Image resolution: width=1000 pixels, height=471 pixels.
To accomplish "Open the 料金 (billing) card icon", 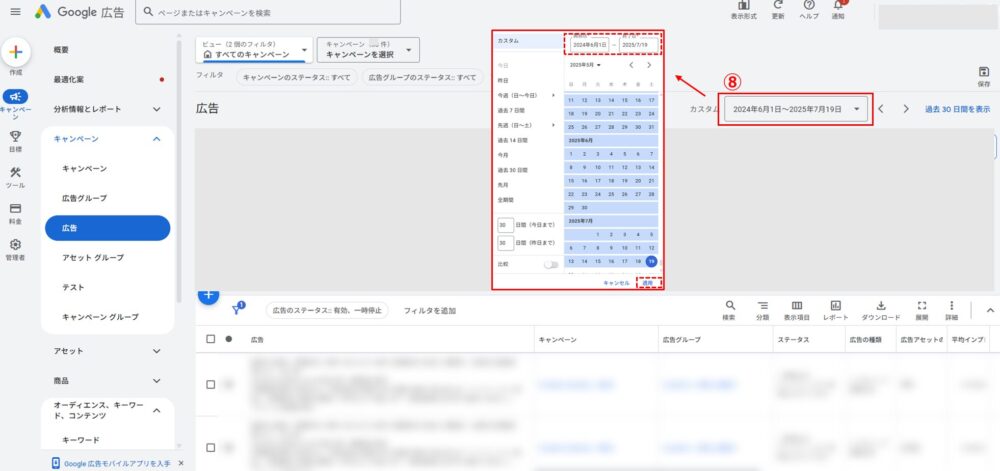I will pyautogui.click(x=15, y=209).
